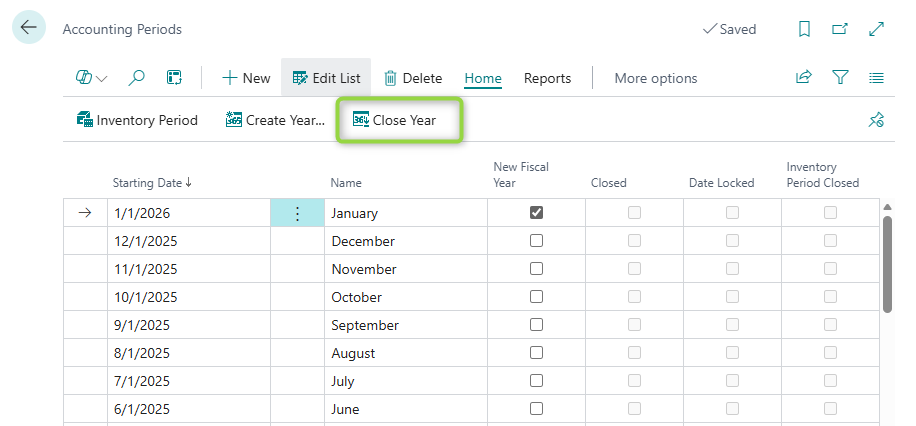
Task: Open the search magnifier icon
Action: pos(137,78)
